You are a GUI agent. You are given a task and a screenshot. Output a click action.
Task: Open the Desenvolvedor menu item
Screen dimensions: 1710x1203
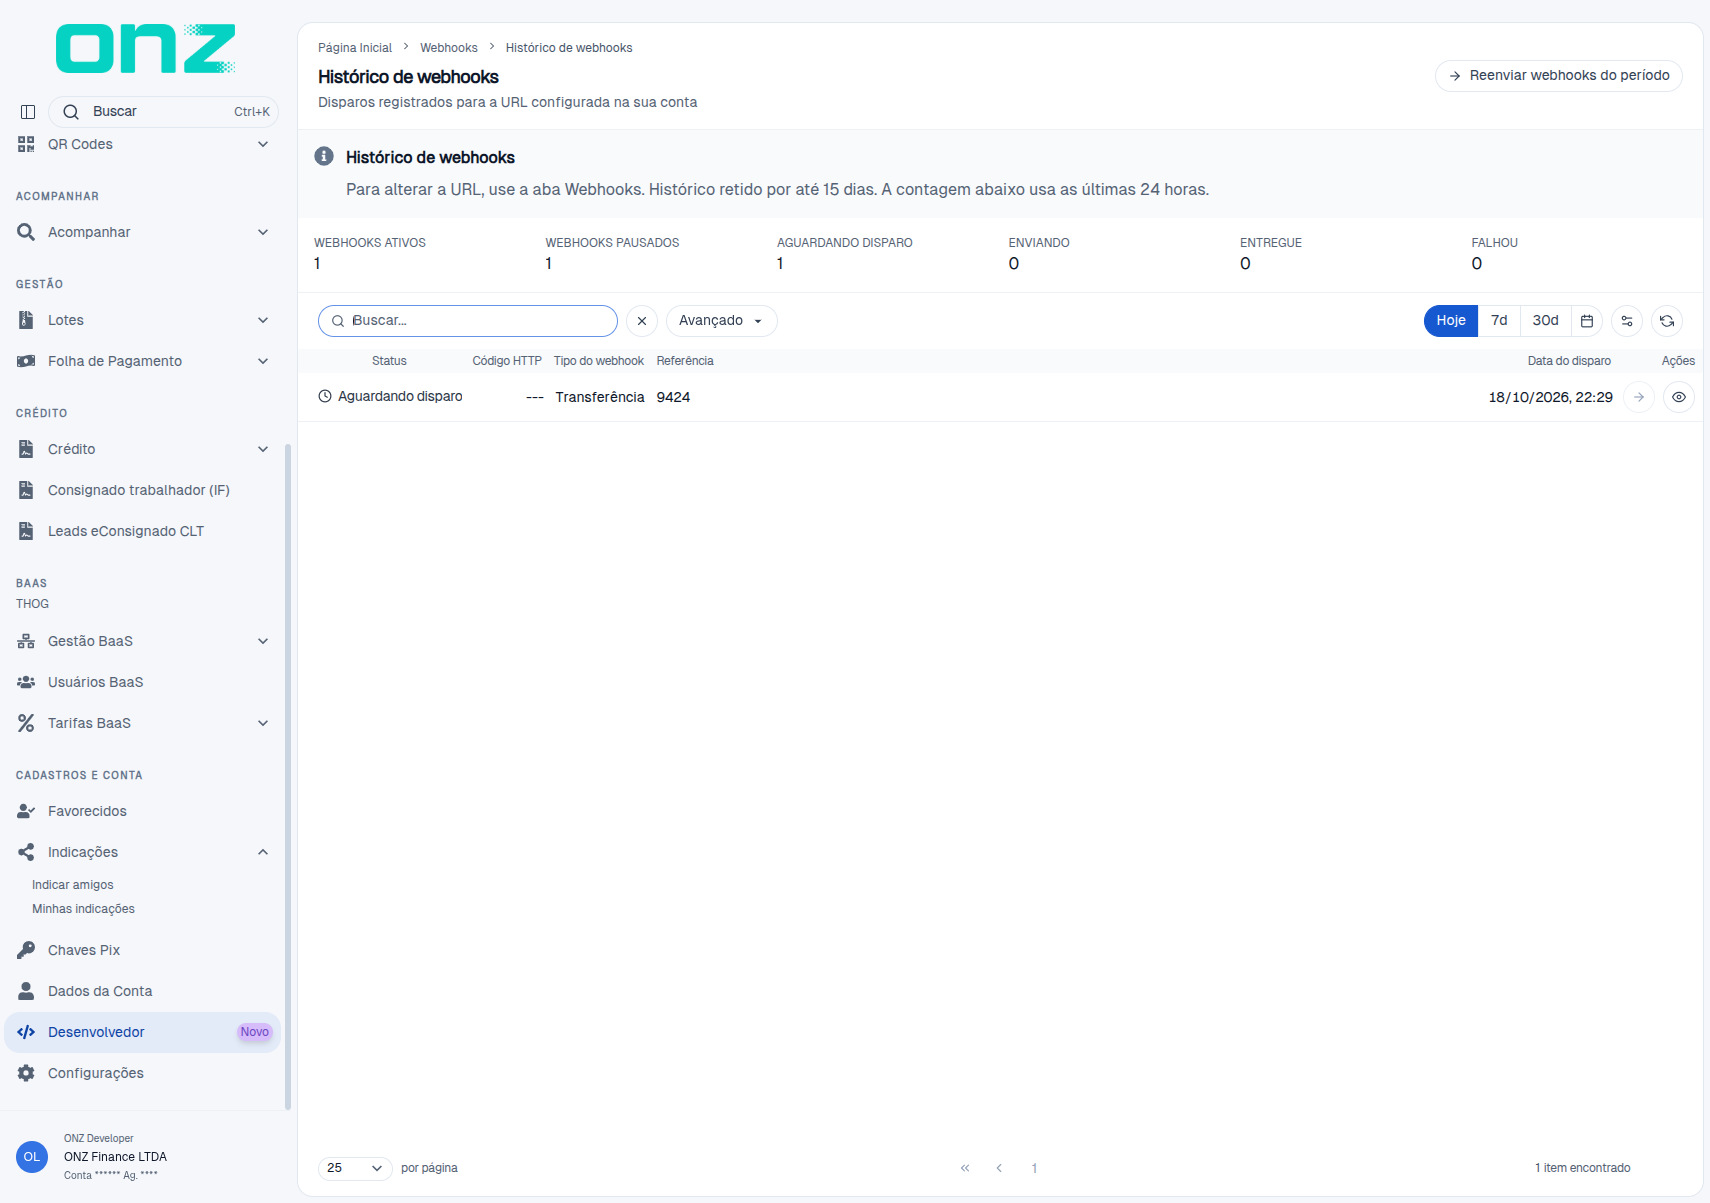pyautogui.click(x=142, y=1032)
